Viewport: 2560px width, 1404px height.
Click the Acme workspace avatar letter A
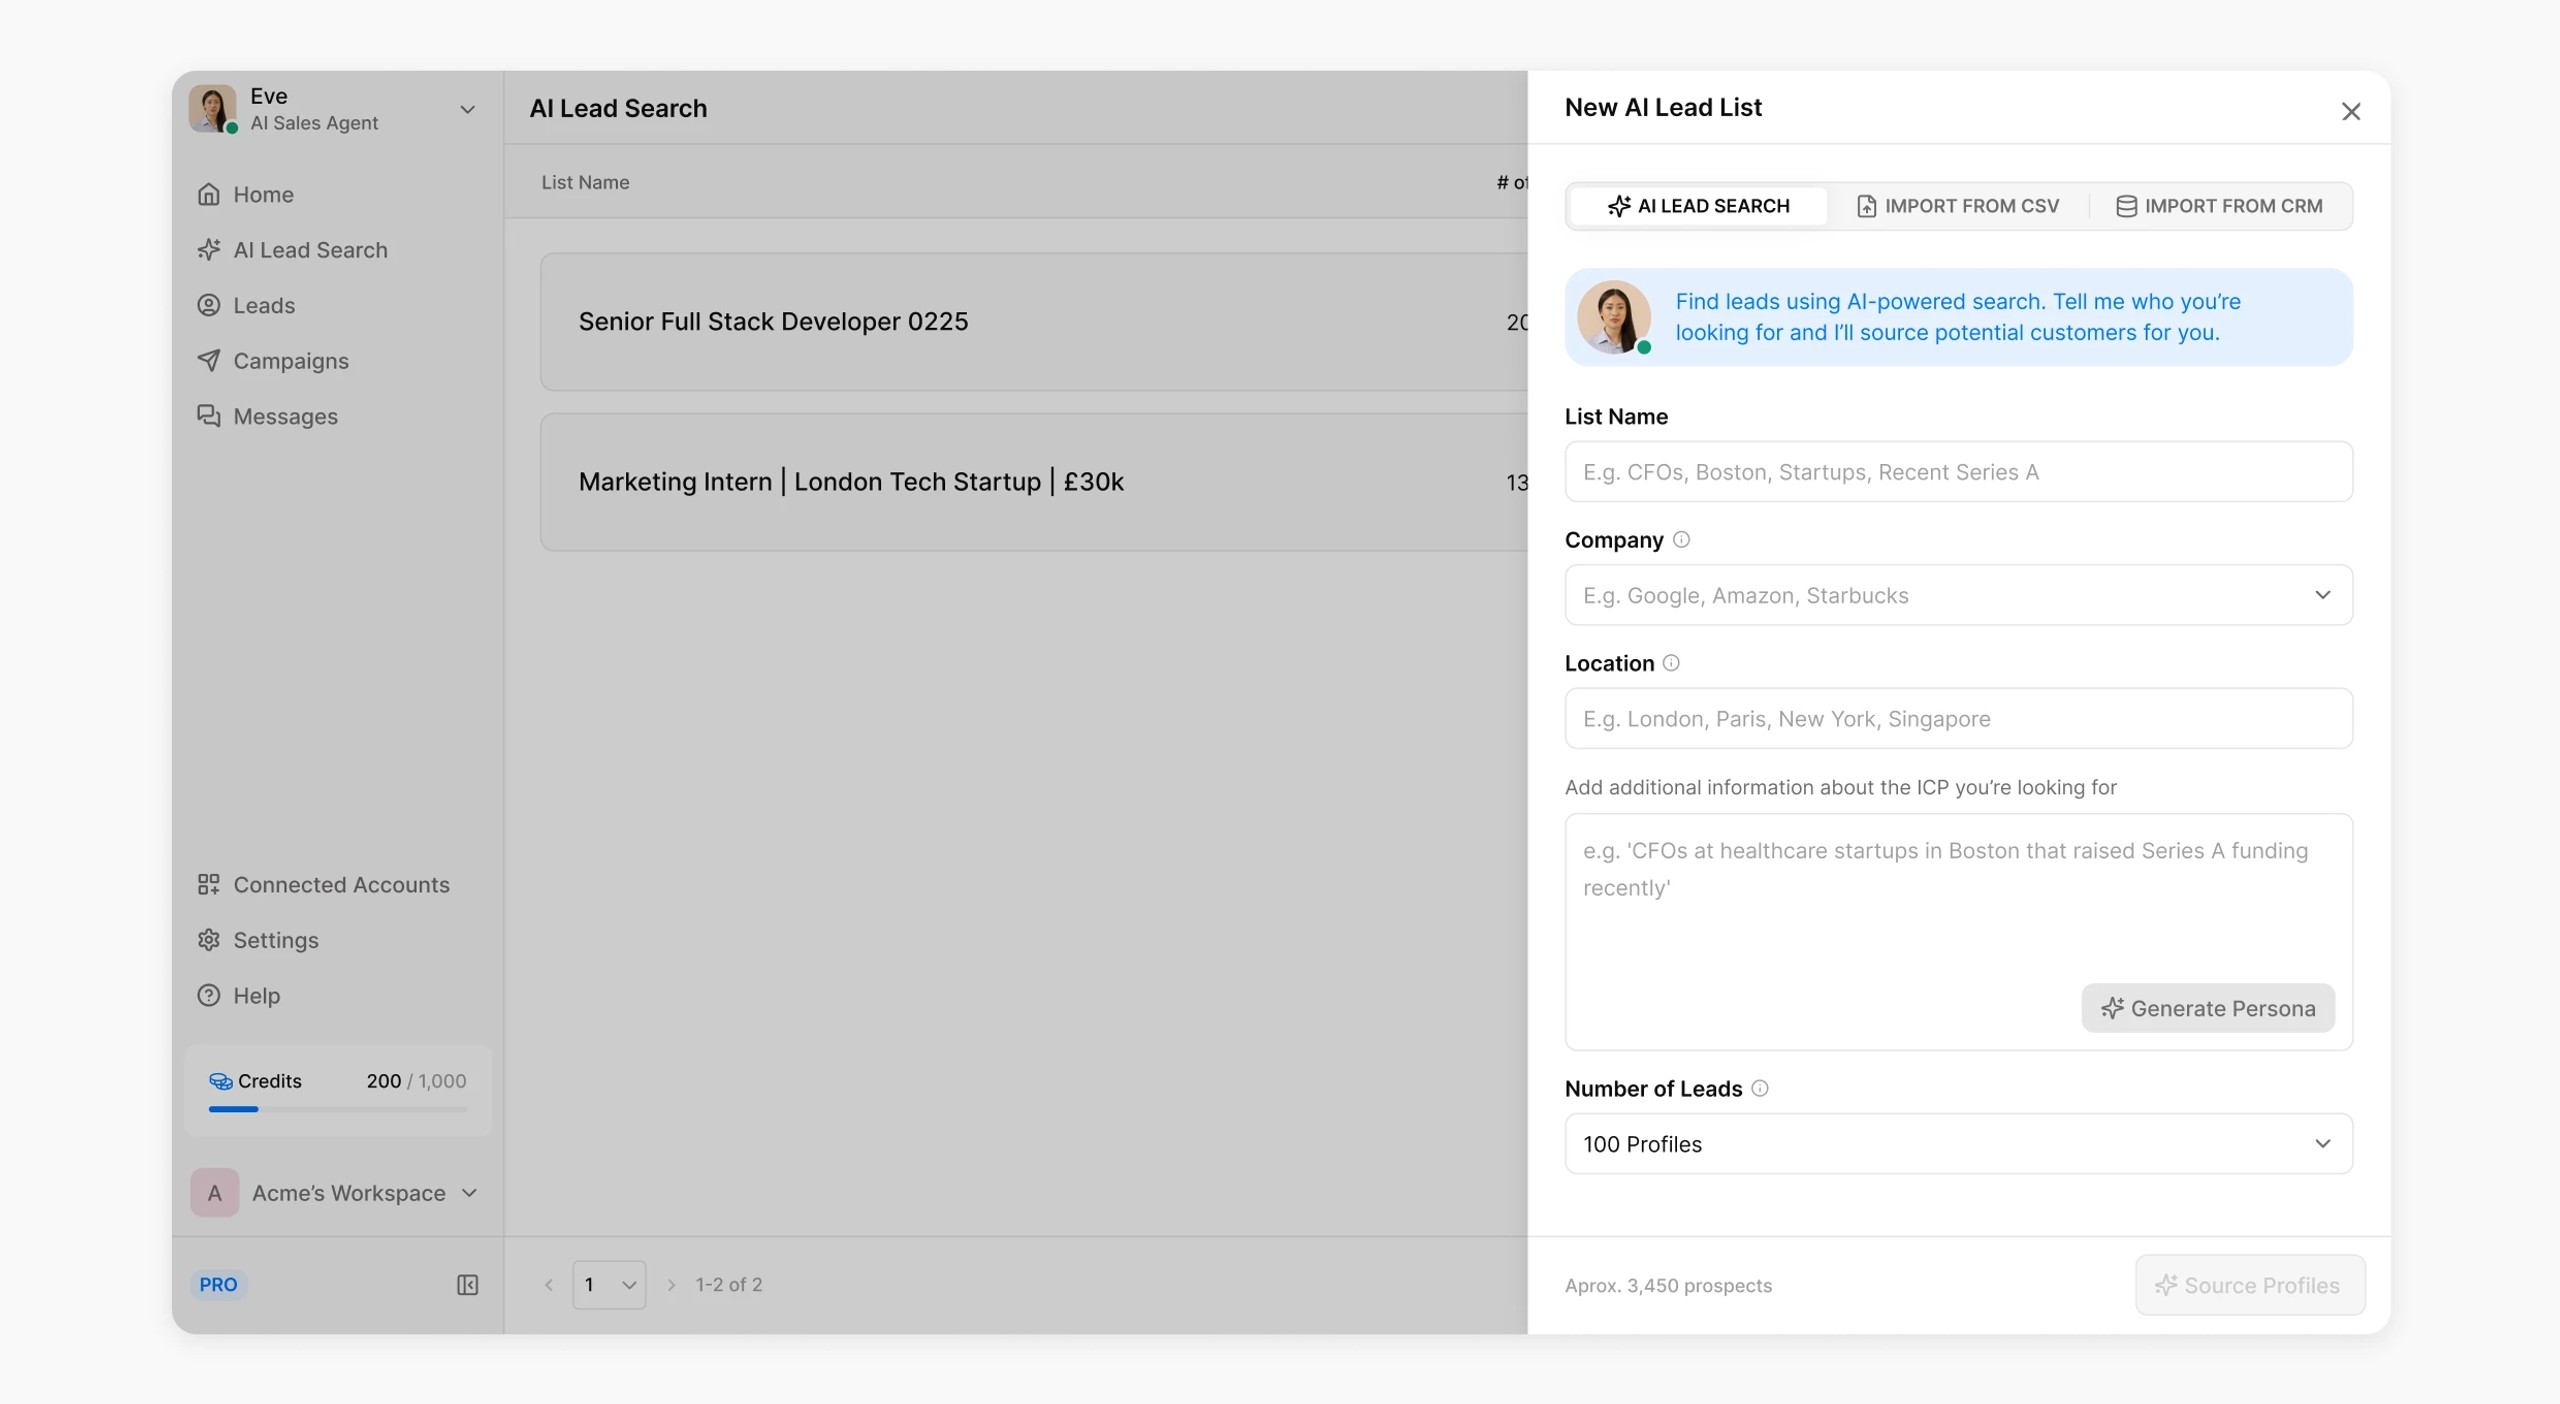point(214,1193)
